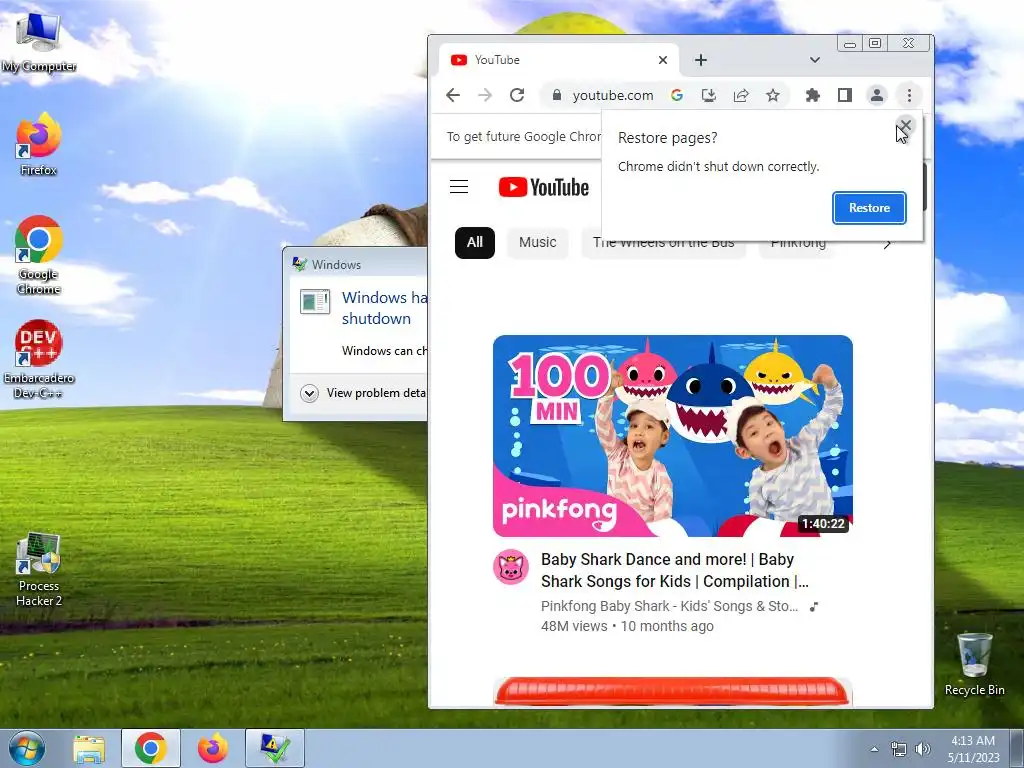This screenshot has width=1024, height=768.
Task: Open the Chrome three-dot menu
Action: (909, 95)
